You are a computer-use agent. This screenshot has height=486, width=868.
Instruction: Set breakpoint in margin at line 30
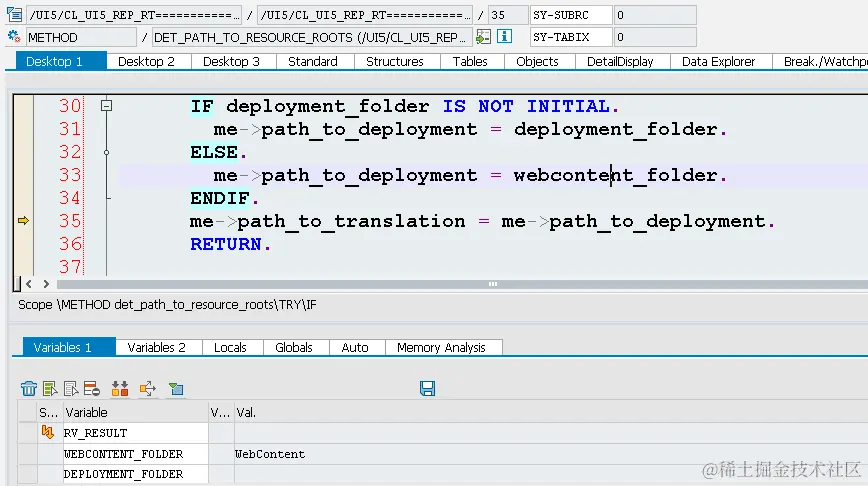pos(23,105)
